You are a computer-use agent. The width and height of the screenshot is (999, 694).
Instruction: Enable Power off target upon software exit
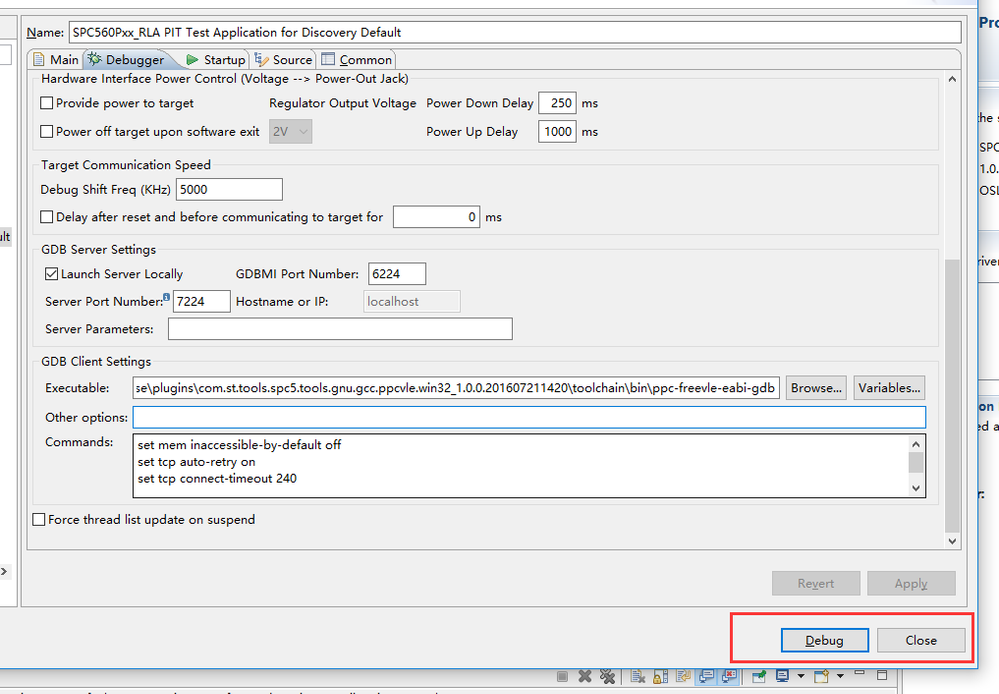point(47,132)
